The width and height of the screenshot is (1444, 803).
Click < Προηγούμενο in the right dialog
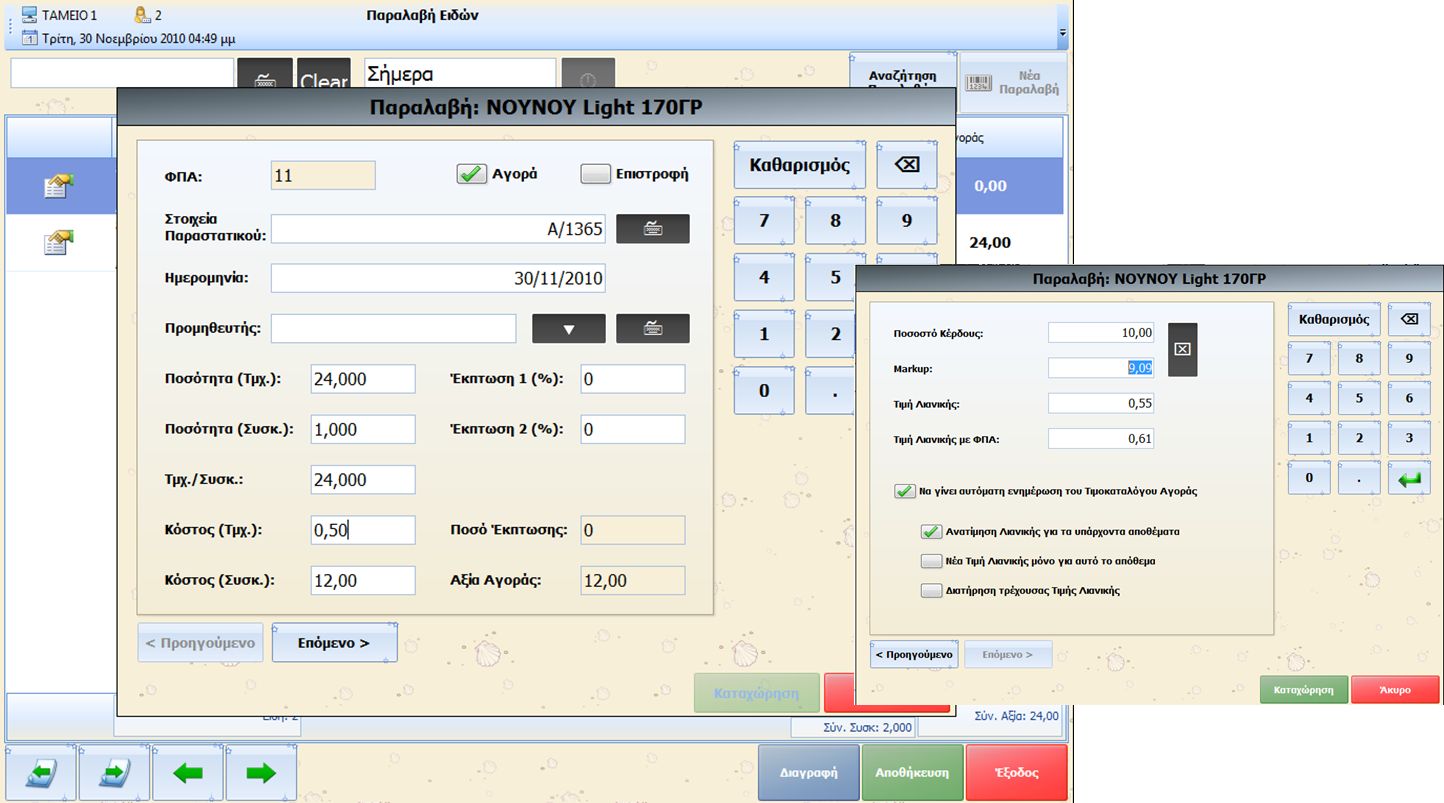tap(914, 654)
